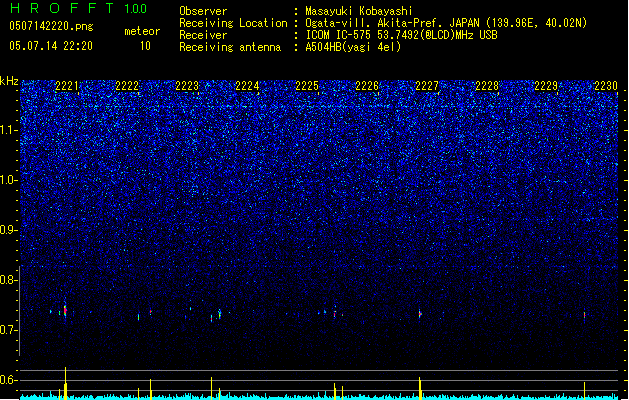
Task: Click the ICOM IC-575 receiver text
Action: click(401, 35)
